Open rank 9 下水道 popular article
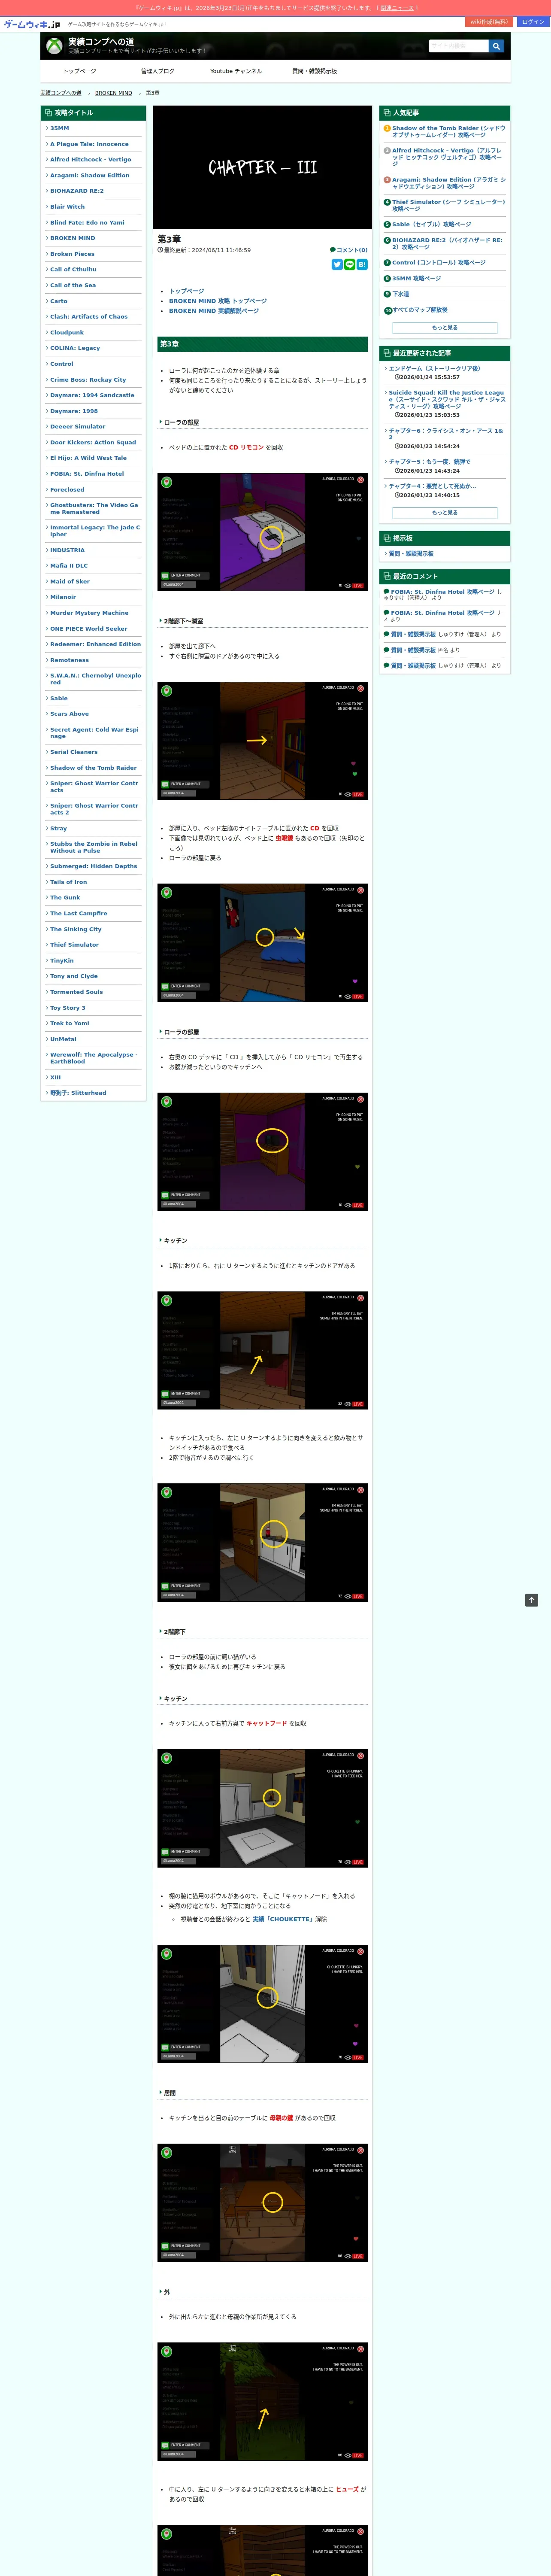The image size is (551, 2576). [400, 294]
